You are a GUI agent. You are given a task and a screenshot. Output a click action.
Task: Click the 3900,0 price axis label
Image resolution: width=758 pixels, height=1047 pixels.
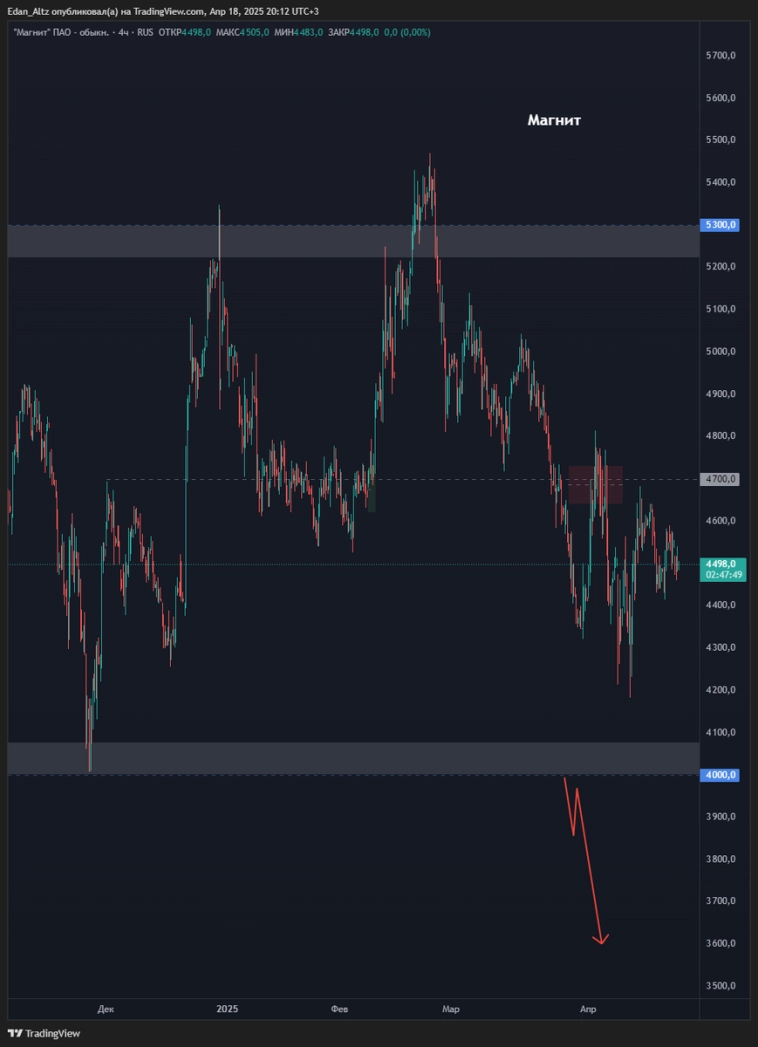pos(720,817)
